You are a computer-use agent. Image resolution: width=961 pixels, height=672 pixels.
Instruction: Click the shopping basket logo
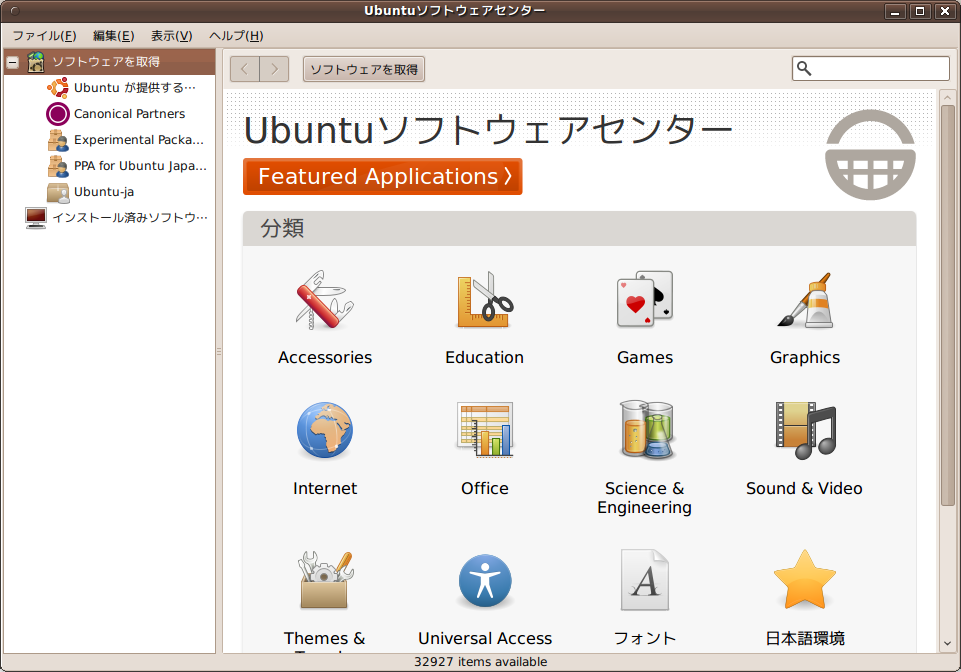[x=870, y=155]
